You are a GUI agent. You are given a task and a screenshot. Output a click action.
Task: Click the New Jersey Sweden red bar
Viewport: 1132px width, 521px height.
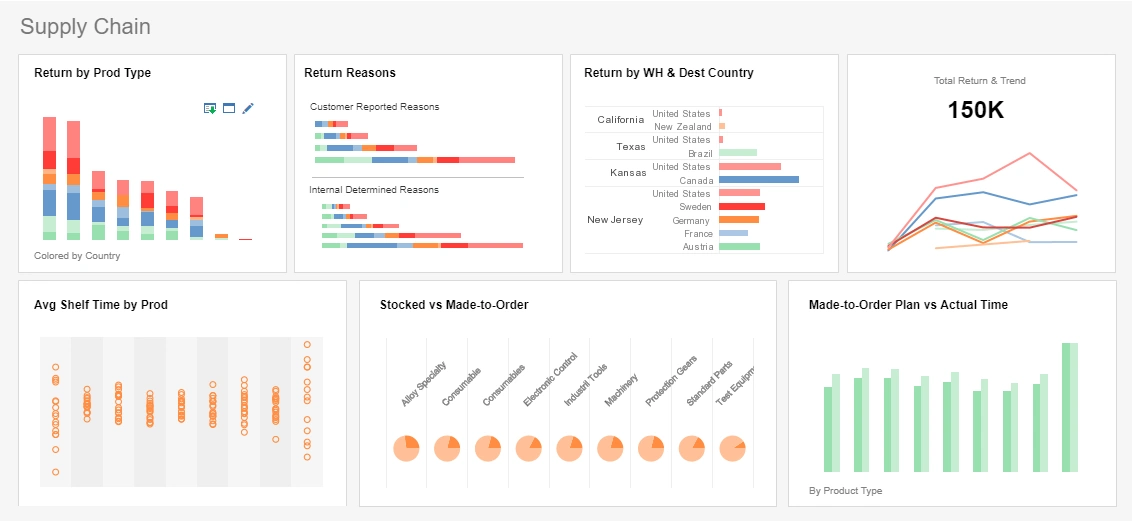click(x=741, y=207)
